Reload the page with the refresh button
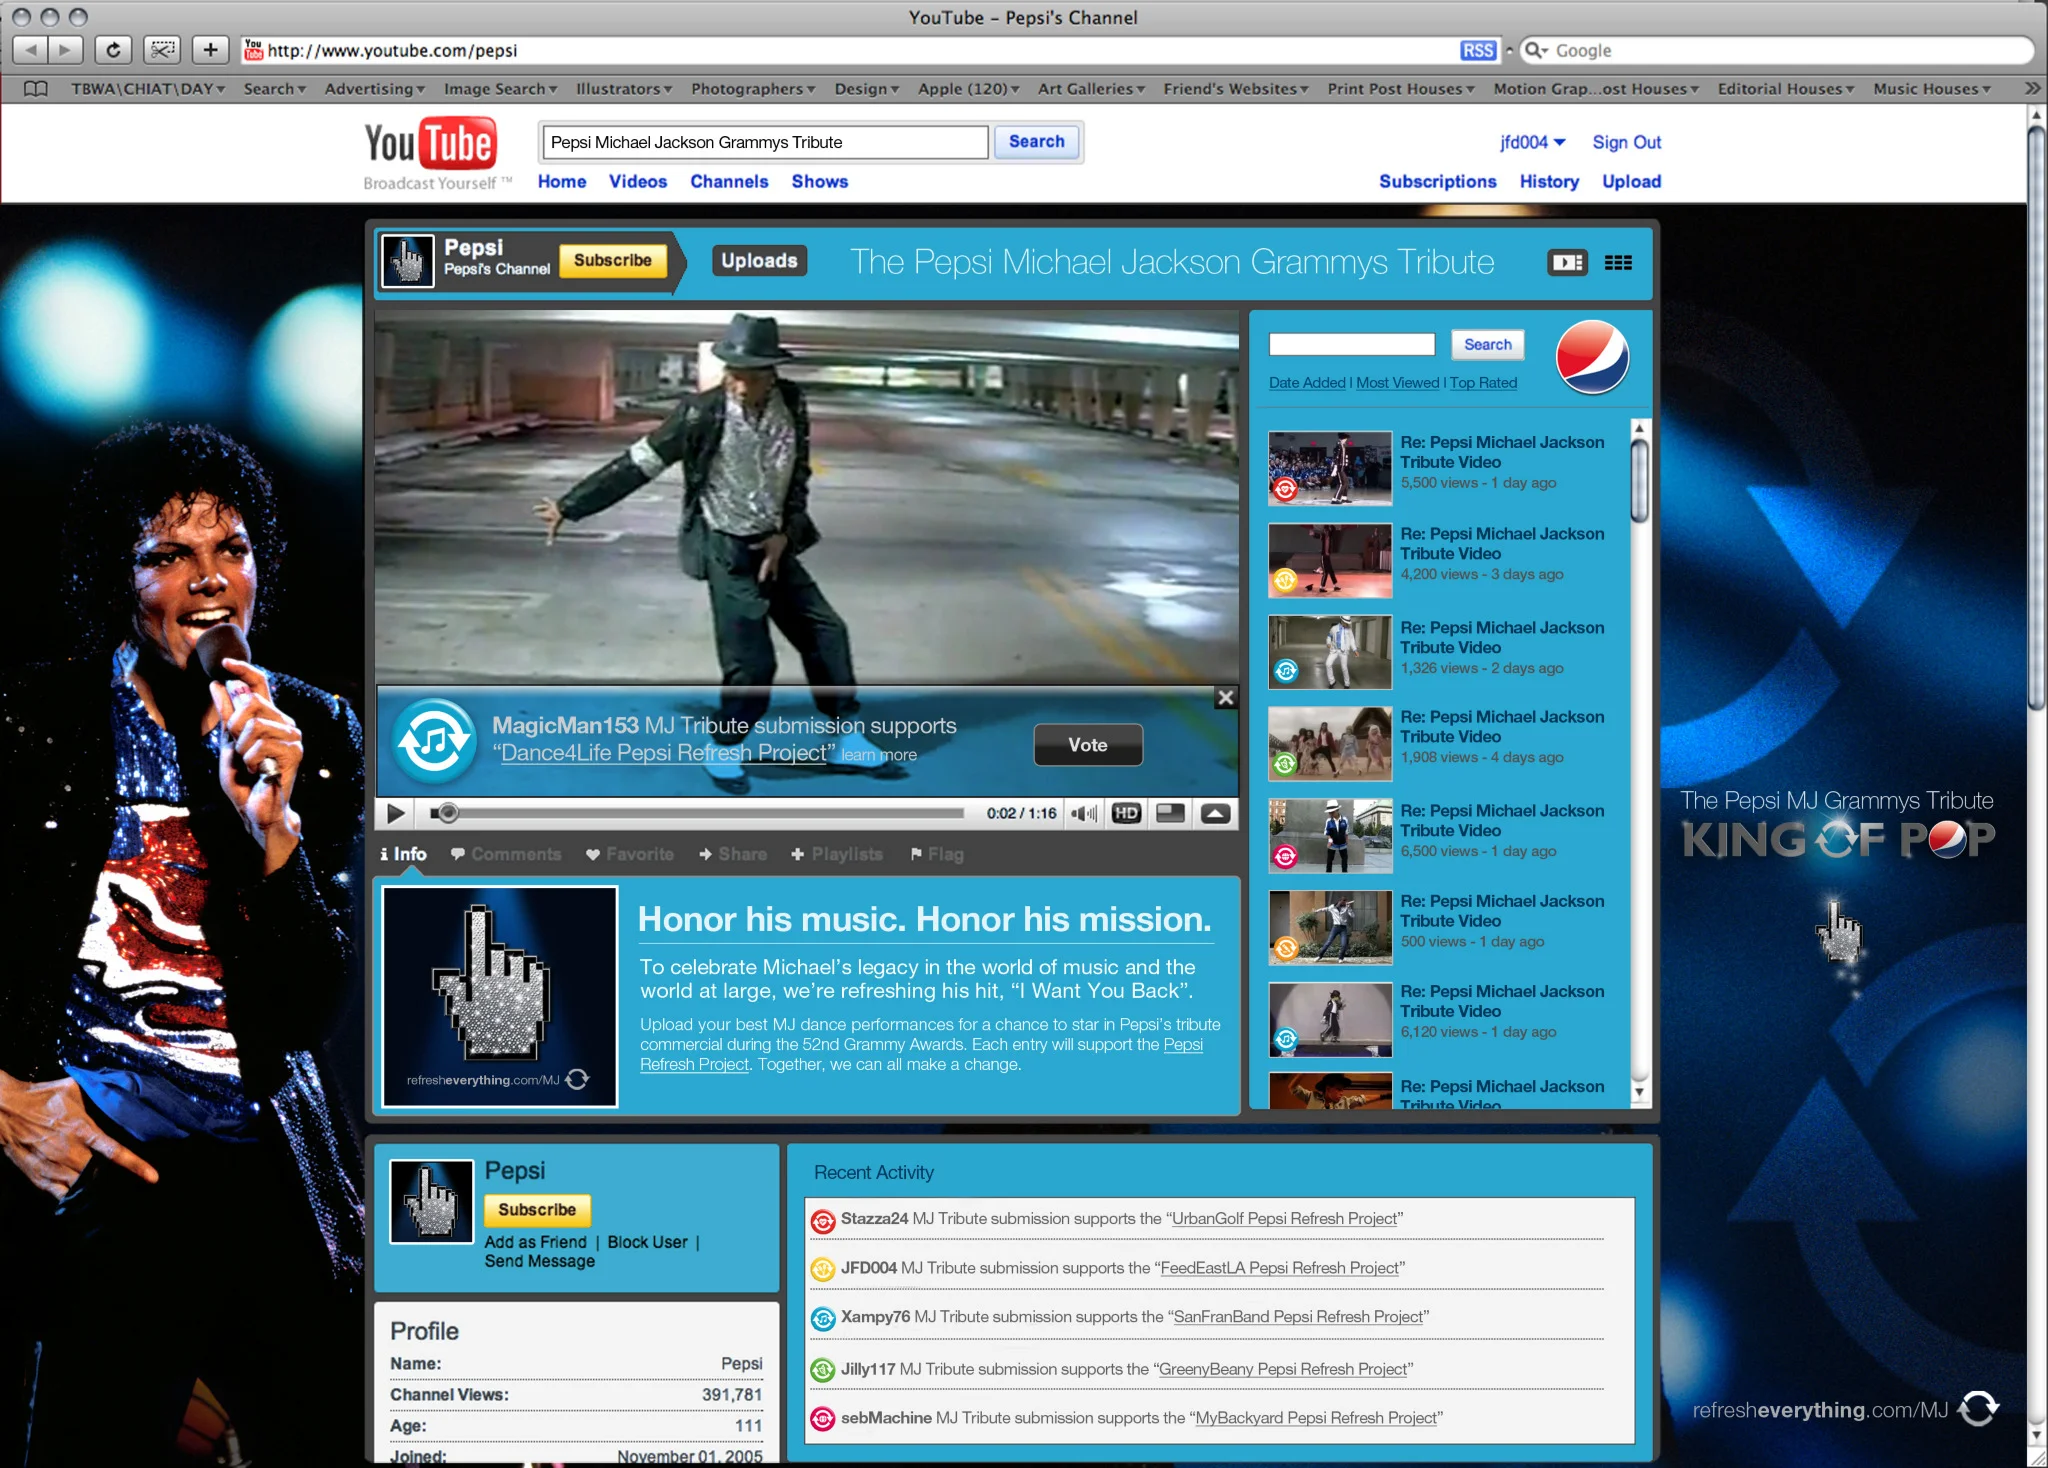 [x=113, y=50]
